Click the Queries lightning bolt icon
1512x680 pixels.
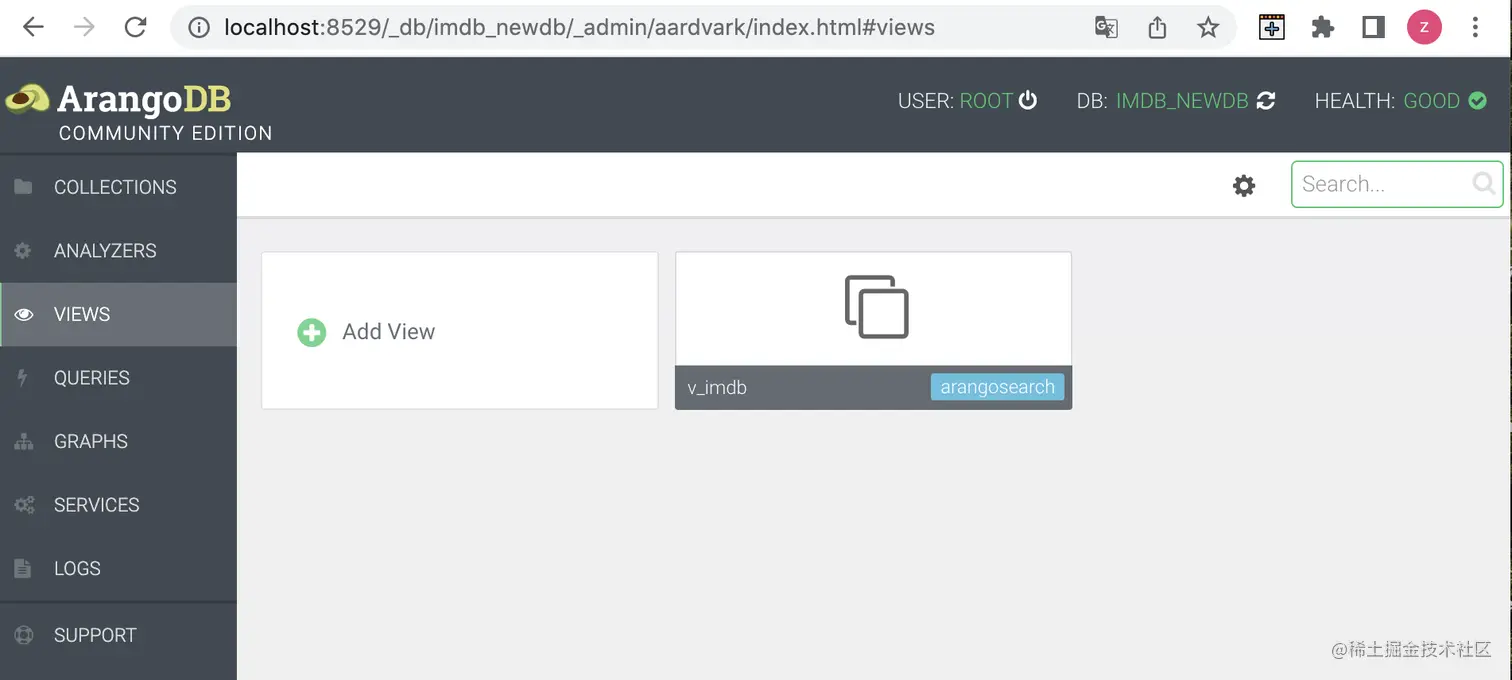[x=23, y=378]
